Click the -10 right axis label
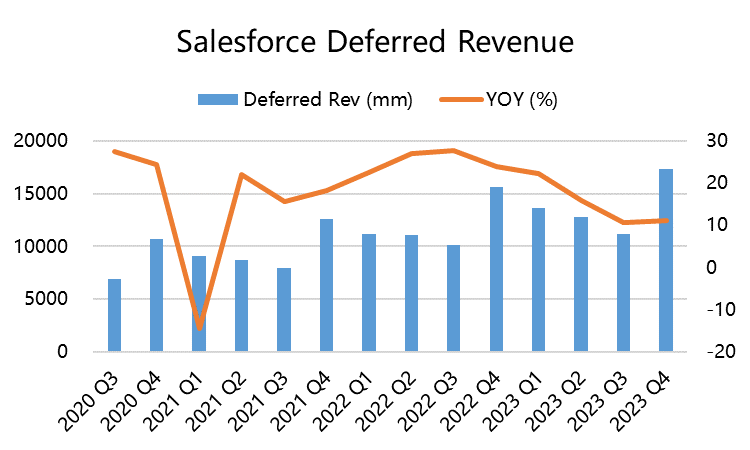Image resolution: width=750 pixels, height=450 pixels. click(720, 309)
